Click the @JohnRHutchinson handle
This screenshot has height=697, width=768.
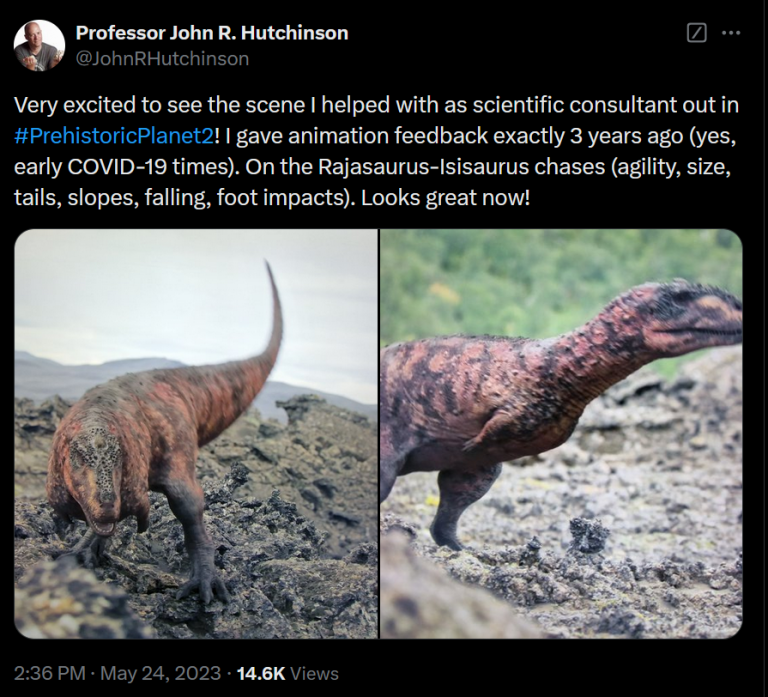pos(162,58)
